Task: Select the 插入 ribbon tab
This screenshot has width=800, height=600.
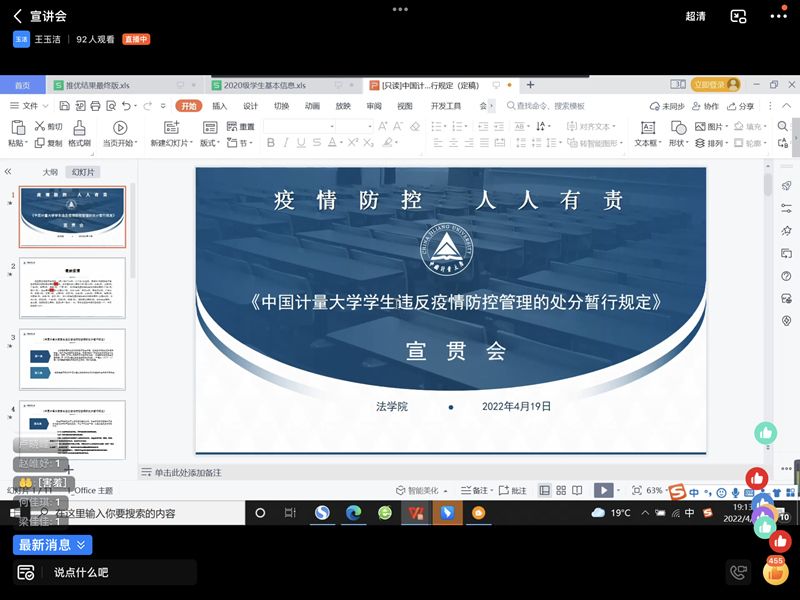Action: pyautogui.click(x=219, y=106)
